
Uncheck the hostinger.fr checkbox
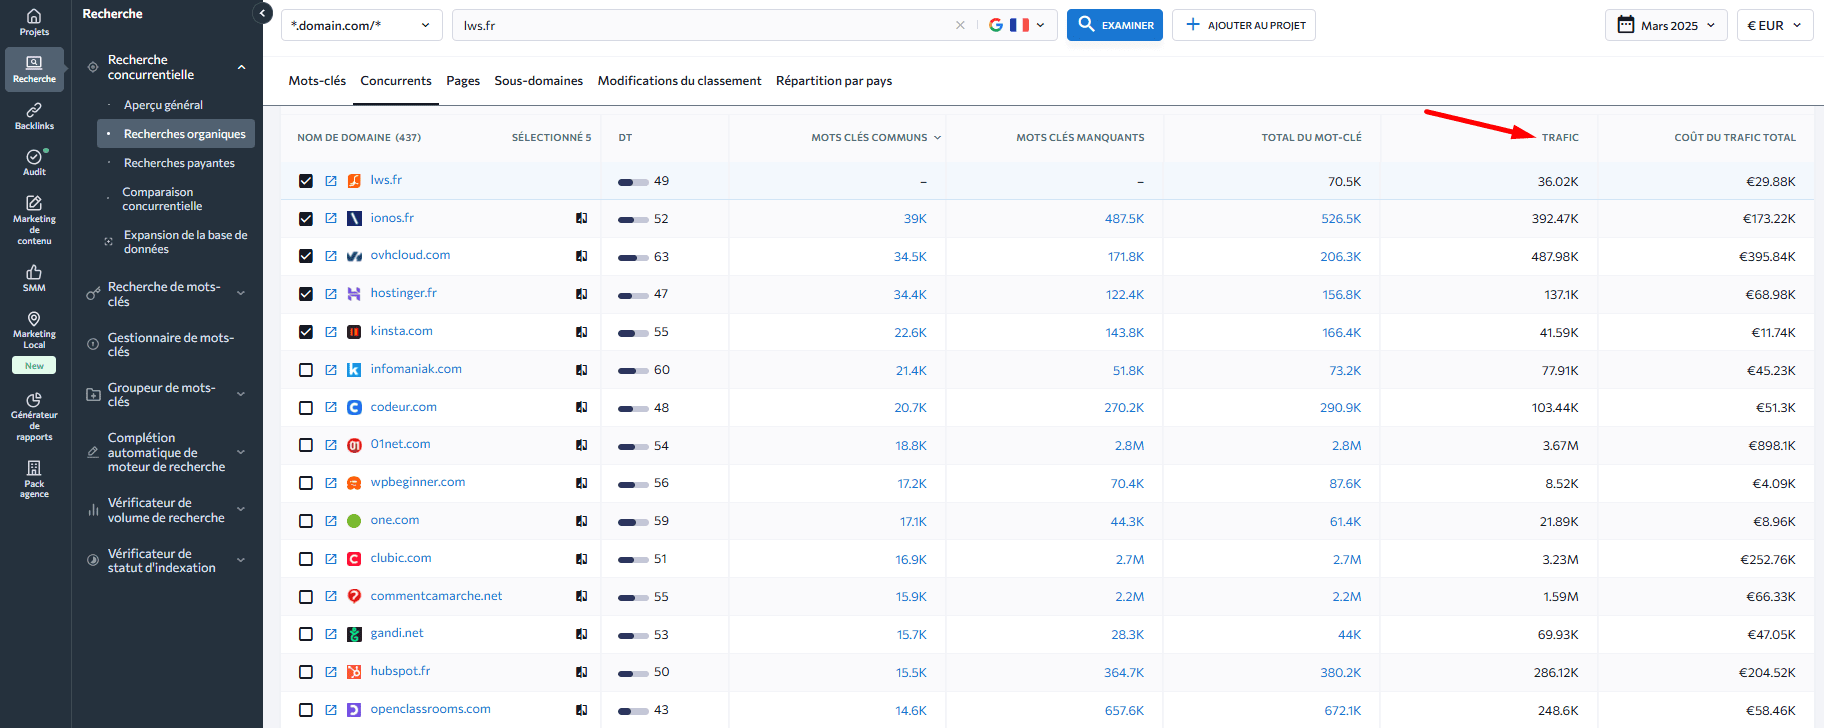(x=306, y=294)
